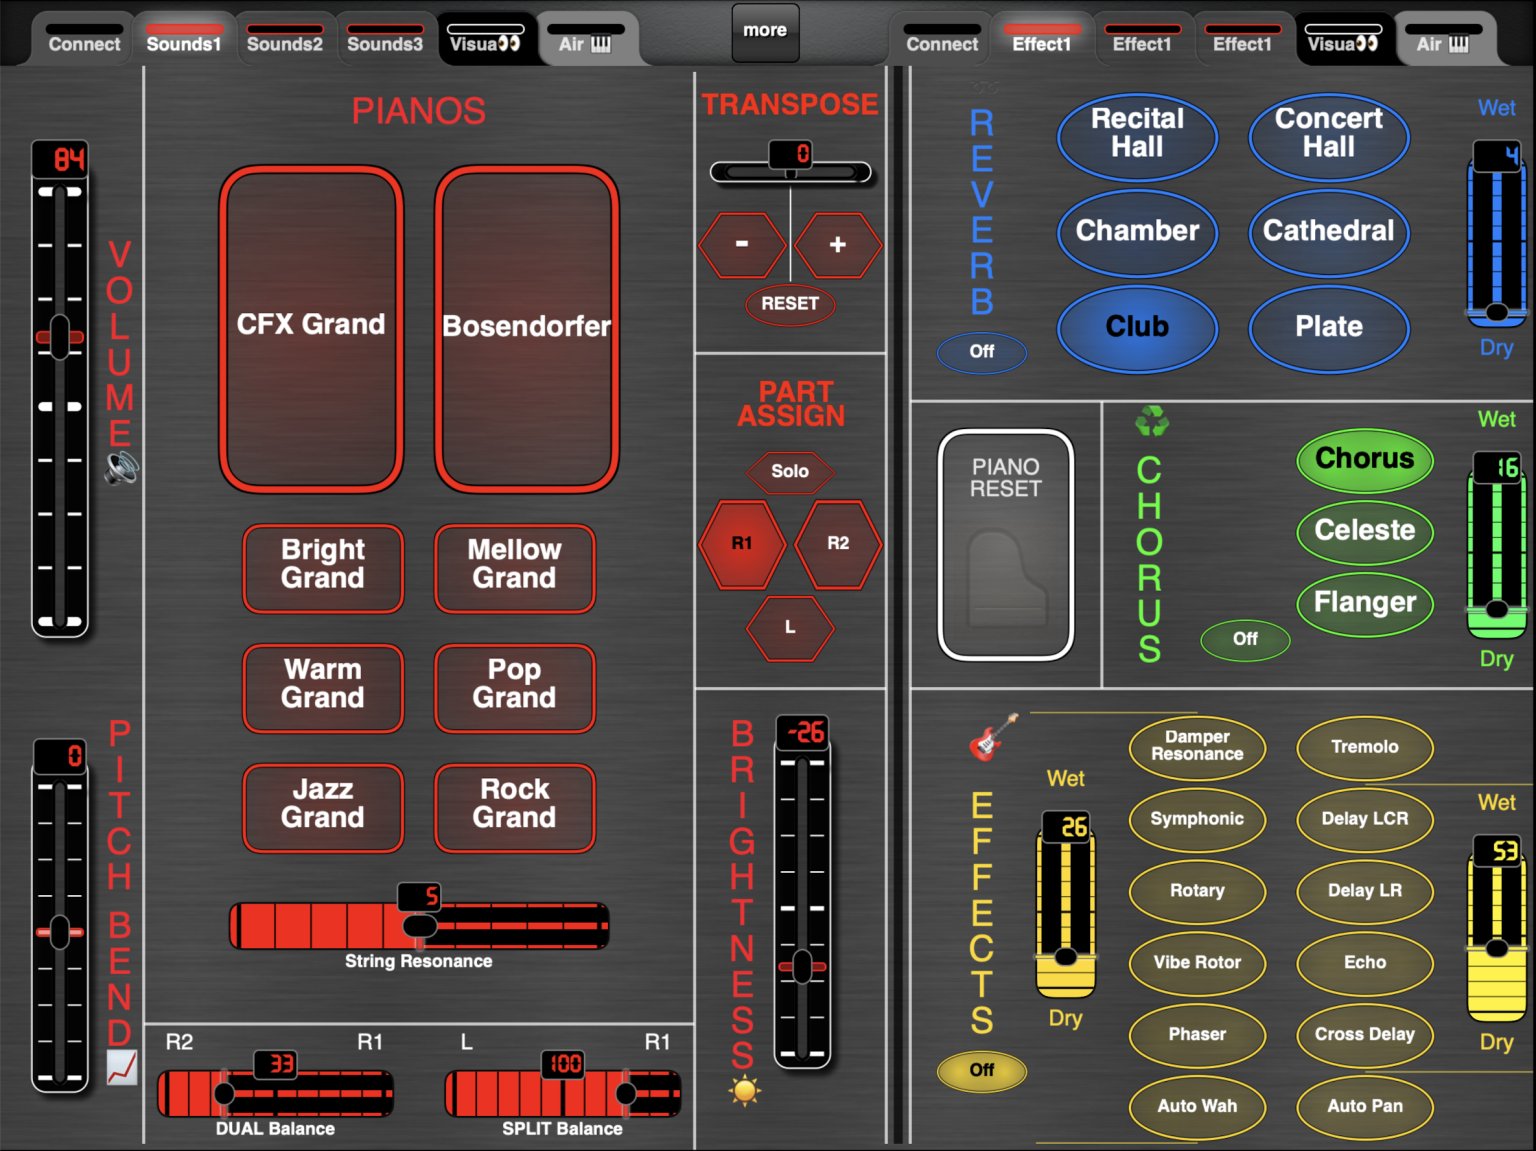Click the Volume slider handle
The width and height of the screenshot is (1536, 1151).
pos(60,337)
